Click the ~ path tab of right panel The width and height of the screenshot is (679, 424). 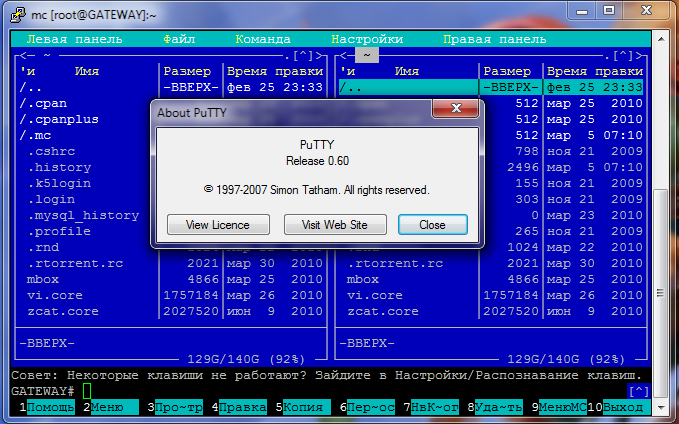tap(367, 55)
